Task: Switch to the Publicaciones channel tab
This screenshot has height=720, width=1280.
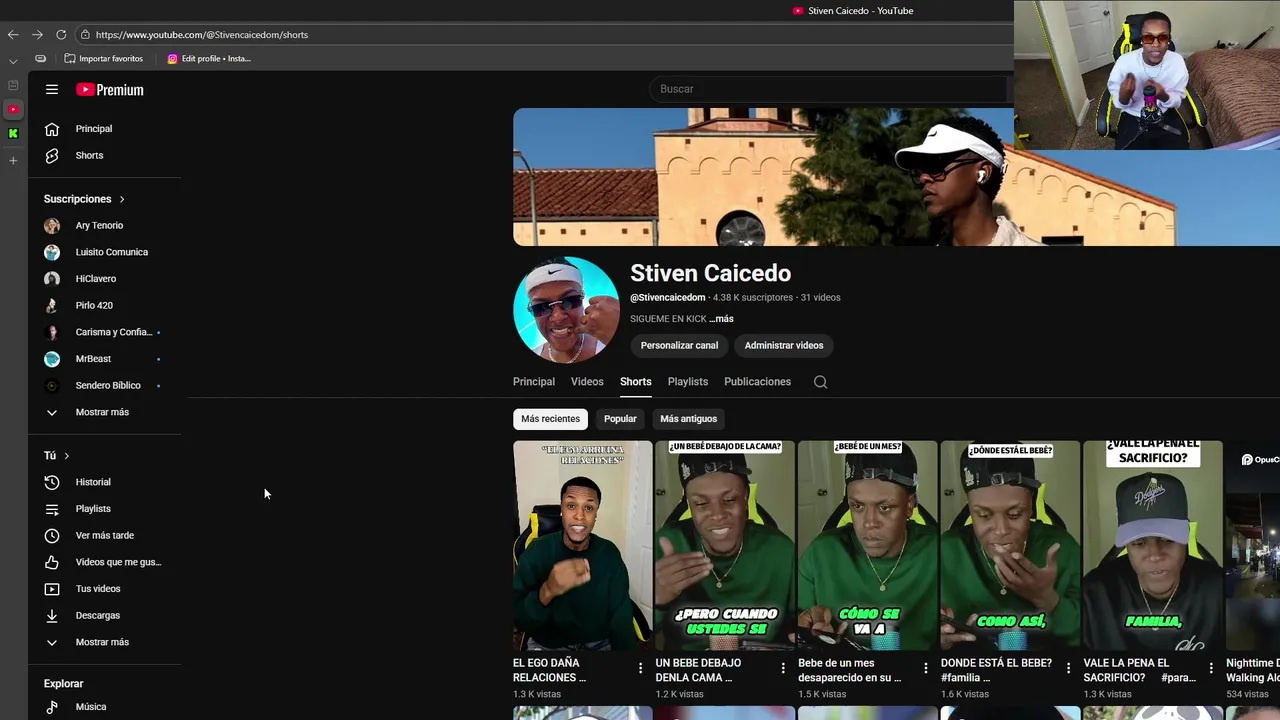Action: [757, 382]
